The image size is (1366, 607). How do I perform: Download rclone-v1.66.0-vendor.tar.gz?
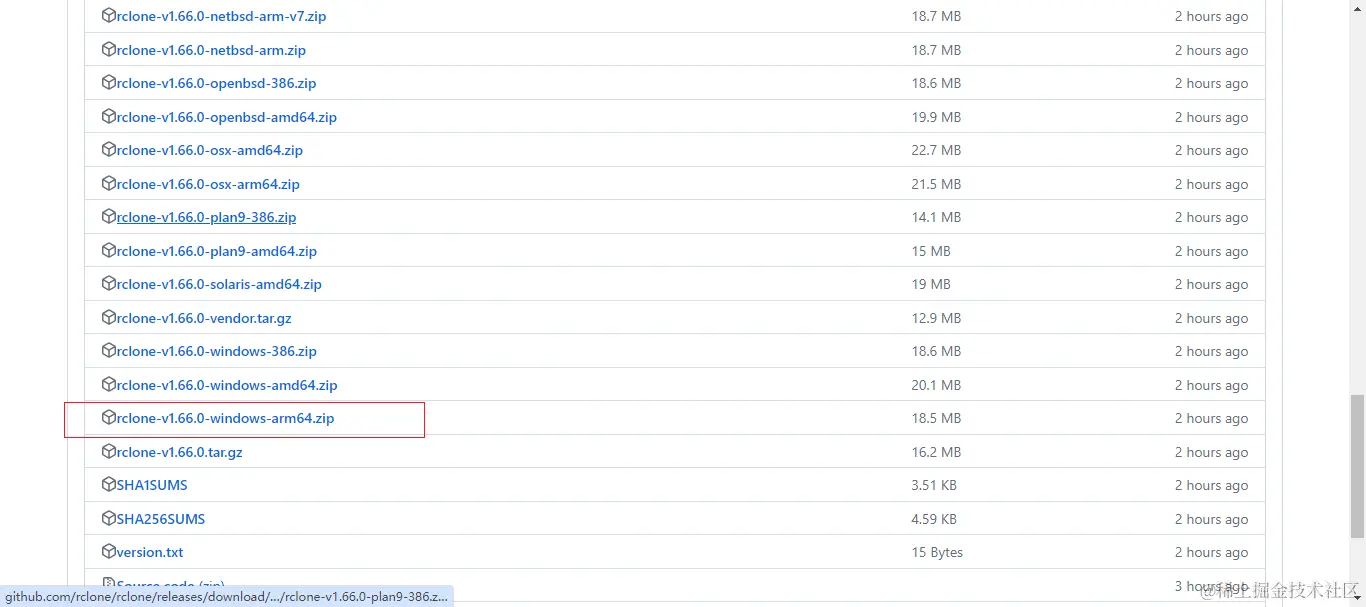pos(204,318)
